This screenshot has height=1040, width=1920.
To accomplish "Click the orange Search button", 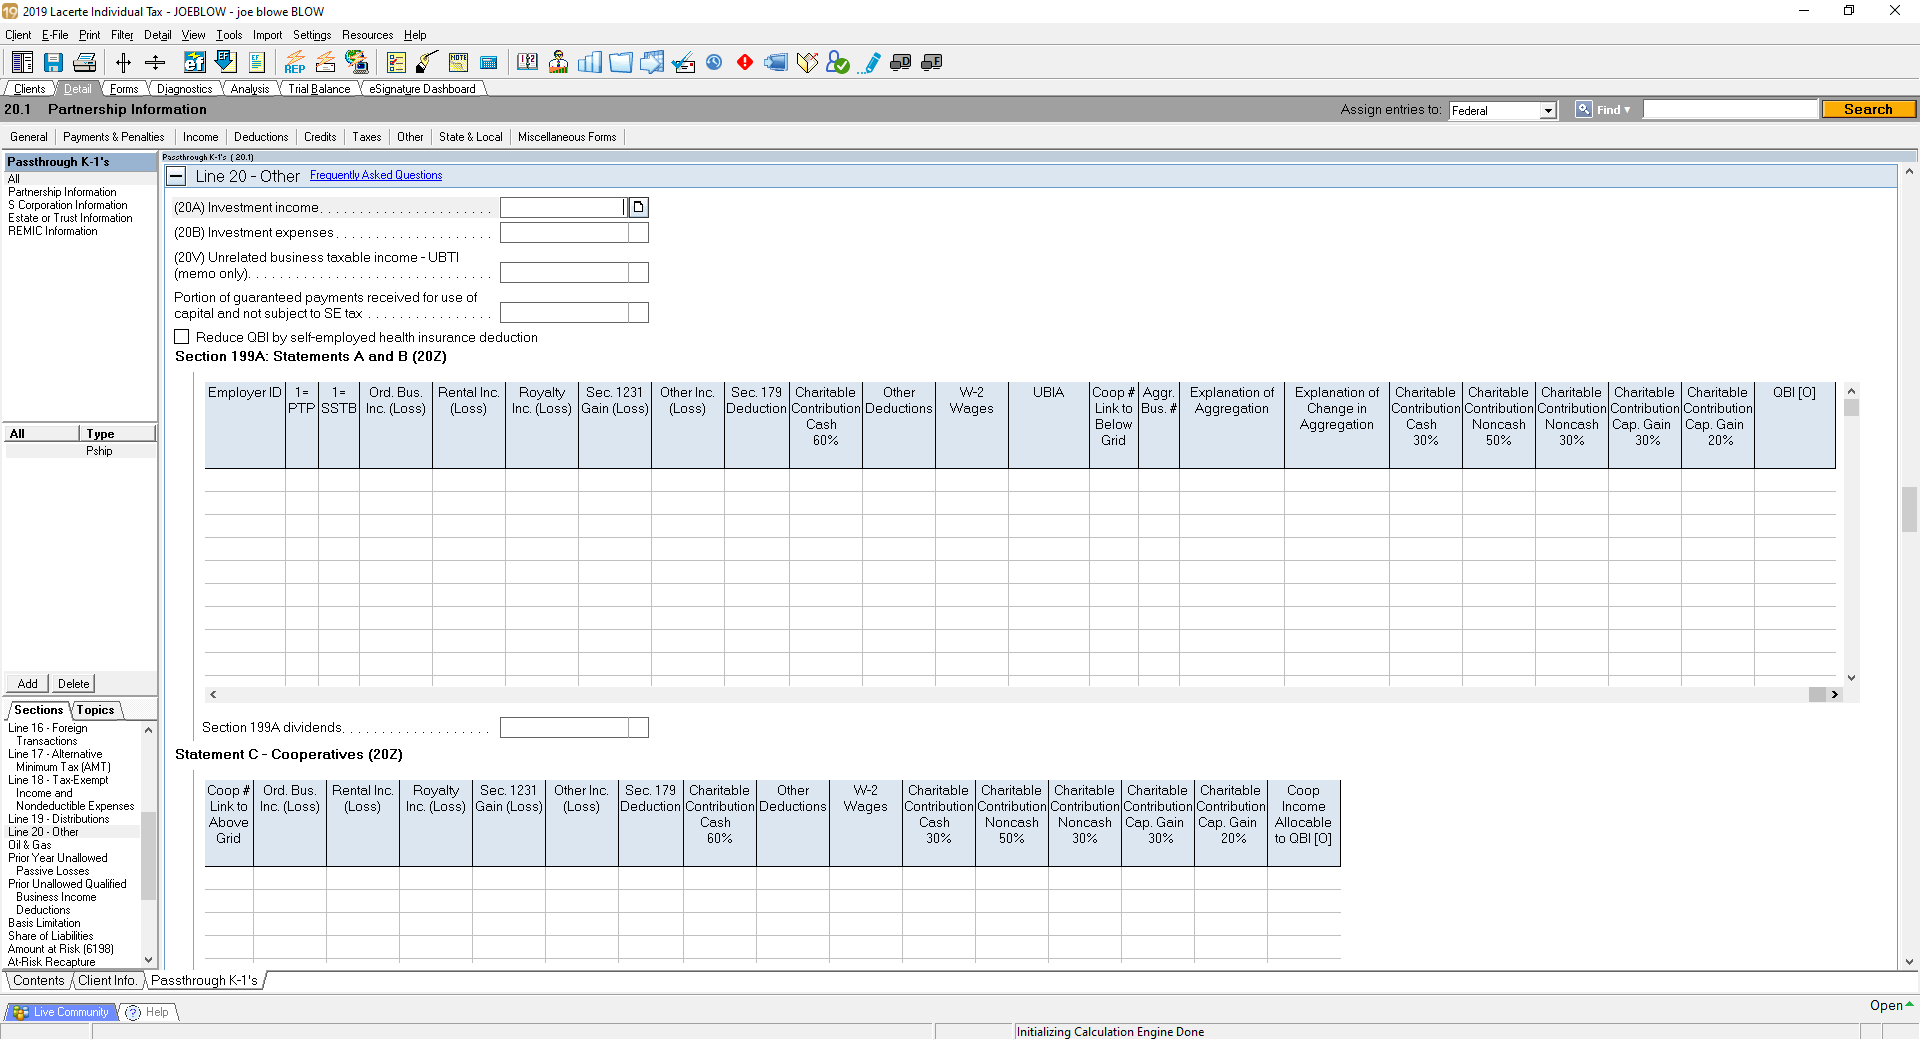I will pyautogui.click(x=1868, y=110).
